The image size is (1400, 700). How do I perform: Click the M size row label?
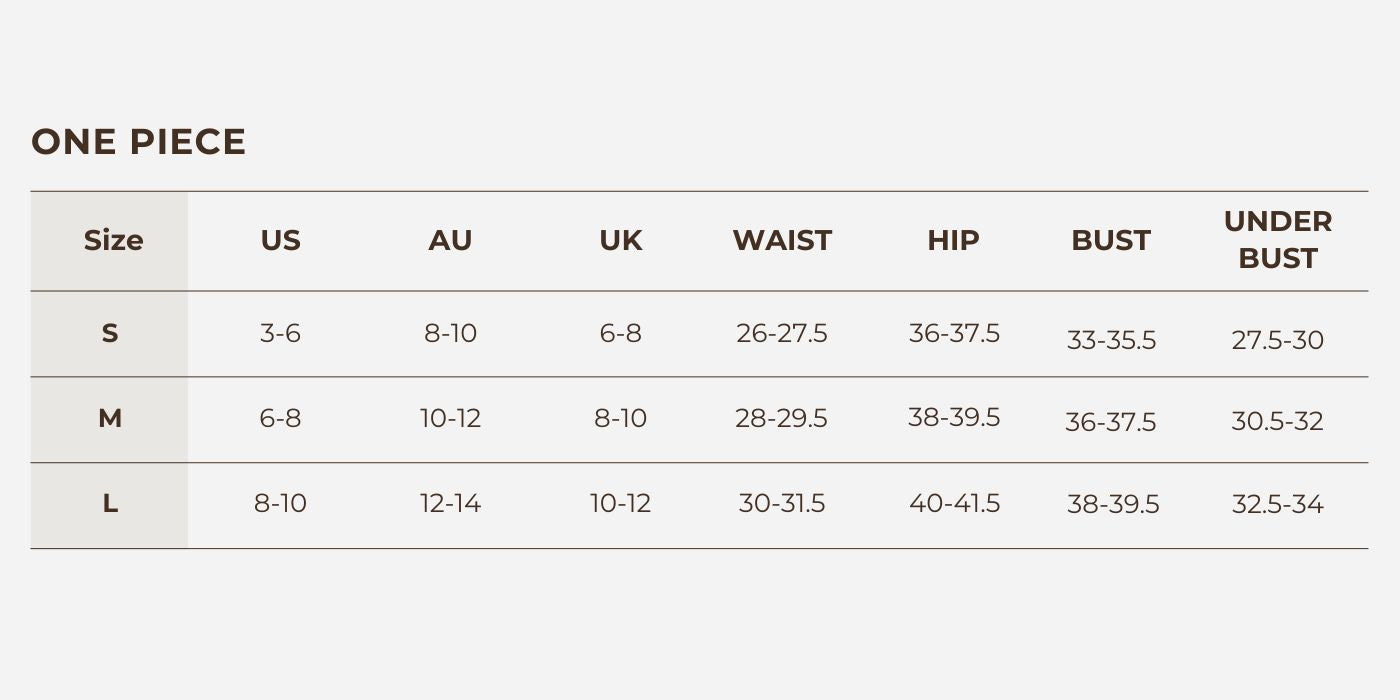click(x=110, y=419)
